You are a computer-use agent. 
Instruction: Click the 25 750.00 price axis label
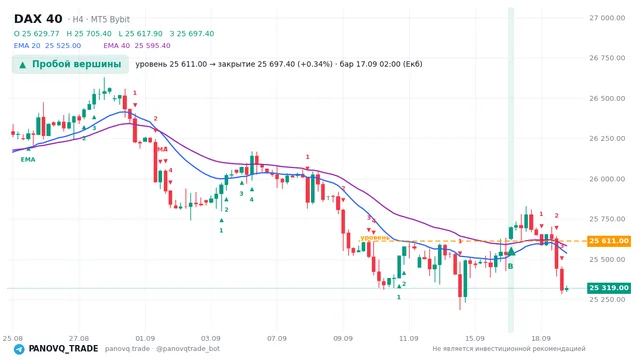pos(607,219)
